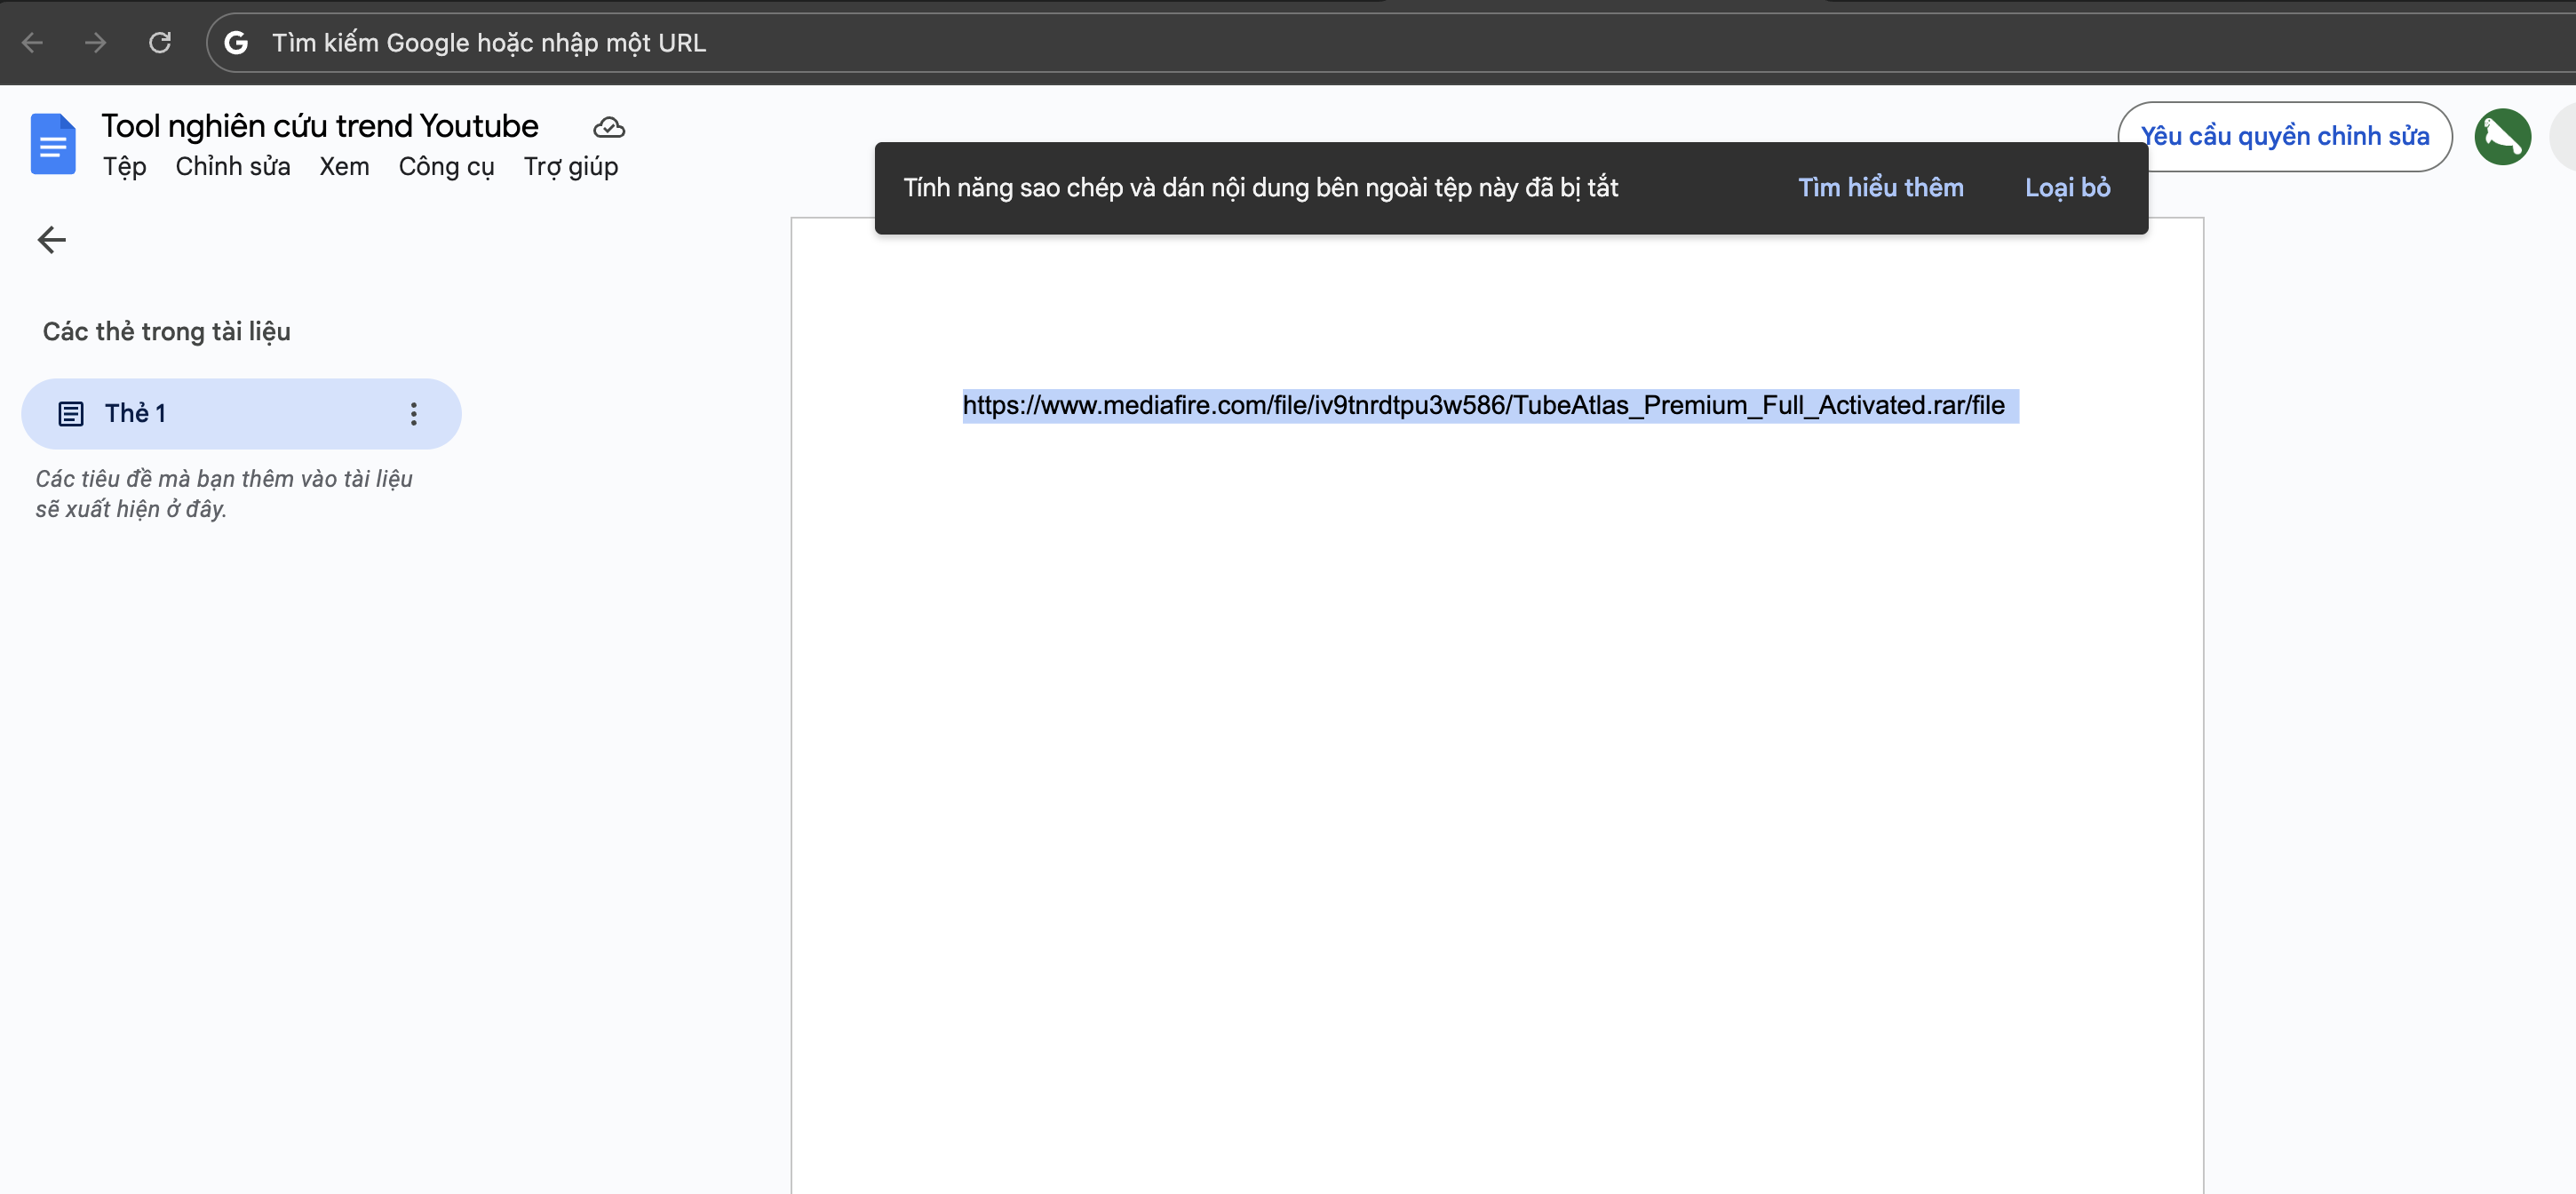2576x1194 pixels.
Task: Click the highlighted mediafire URL text
Action: [x=1483, y=406]
